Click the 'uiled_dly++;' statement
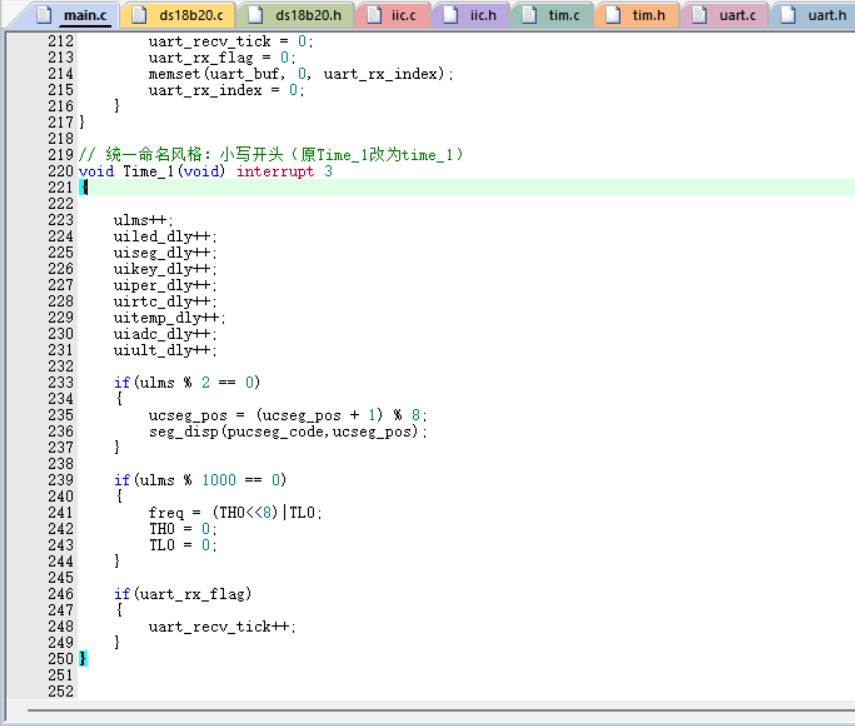 pyautogui.click(x=165, y=237)
